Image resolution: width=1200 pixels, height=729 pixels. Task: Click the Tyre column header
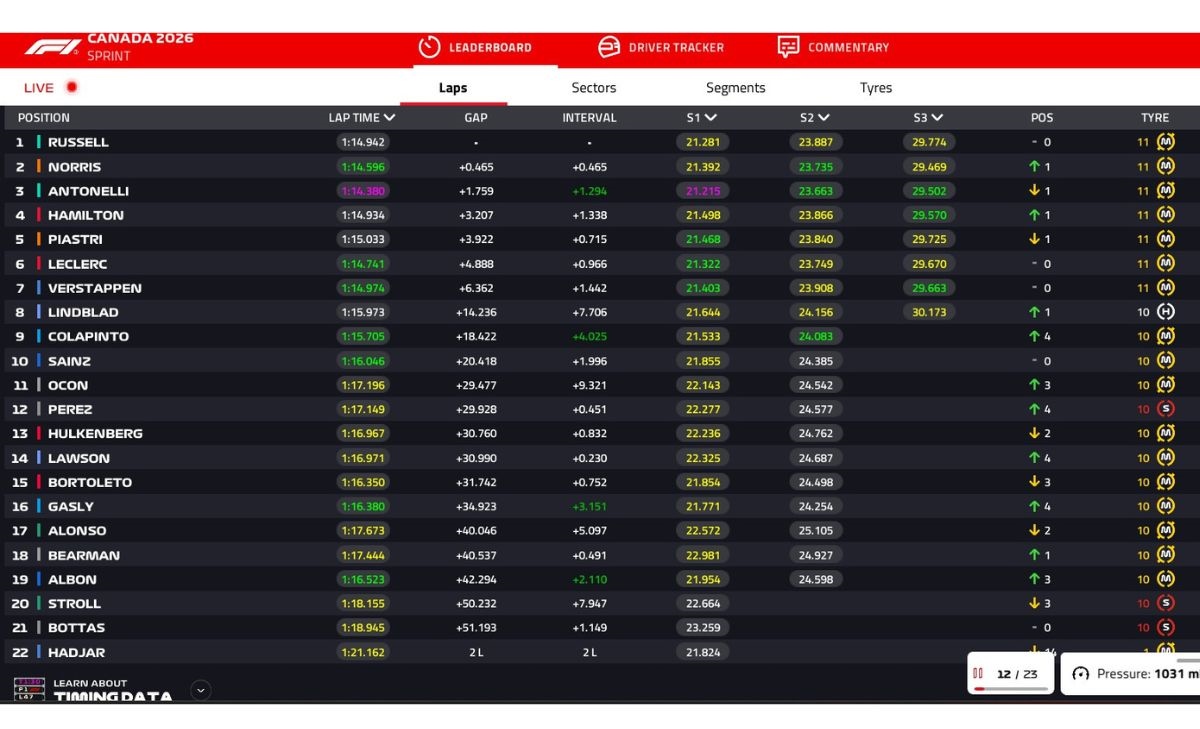1155,118
